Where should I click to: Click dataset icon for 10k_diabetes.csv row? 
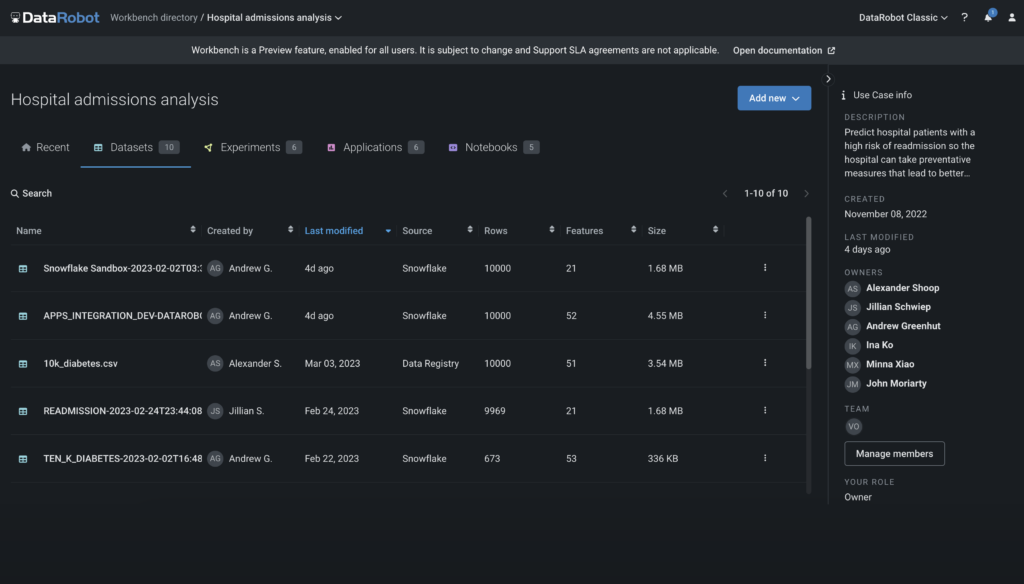tap(23, 364)
